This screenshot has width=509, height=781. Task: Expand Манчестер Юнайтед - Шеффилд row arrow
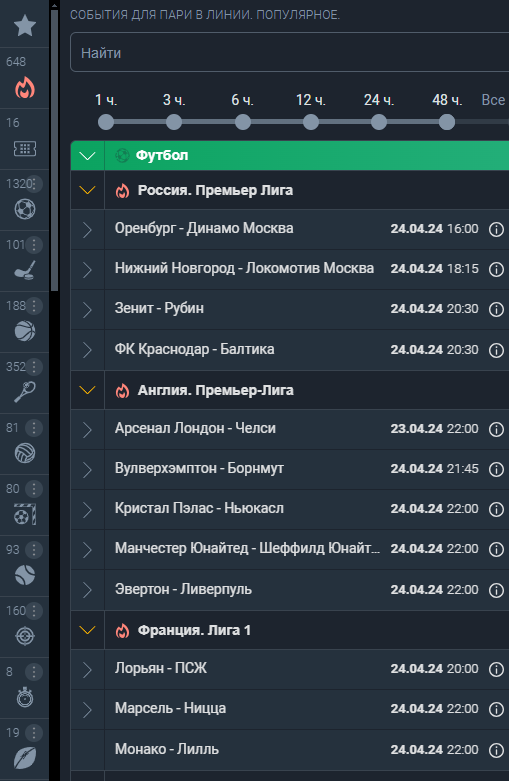[87, 549]
